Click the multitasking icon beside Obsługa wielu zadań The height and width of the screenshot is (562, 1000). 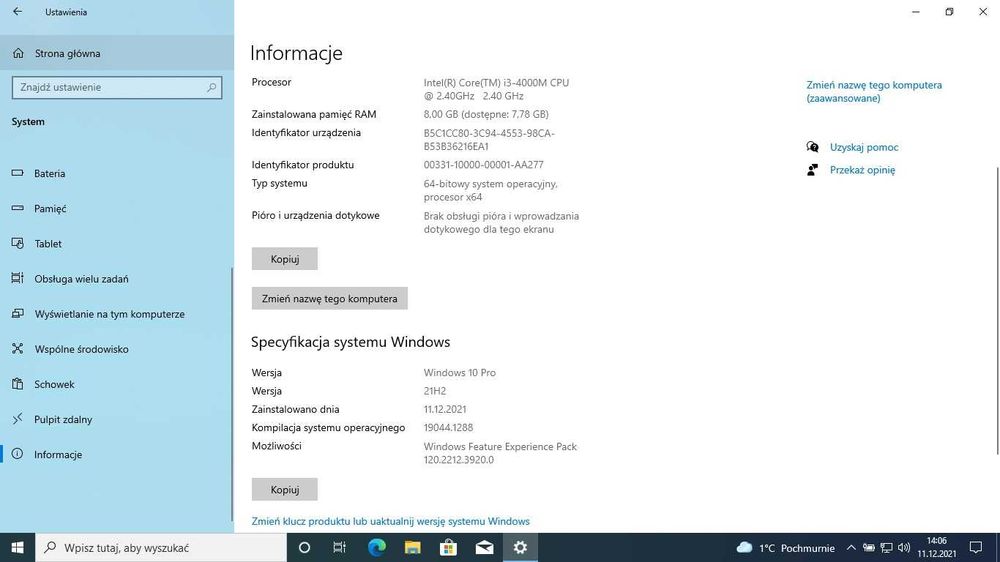[x=17, y=278]
